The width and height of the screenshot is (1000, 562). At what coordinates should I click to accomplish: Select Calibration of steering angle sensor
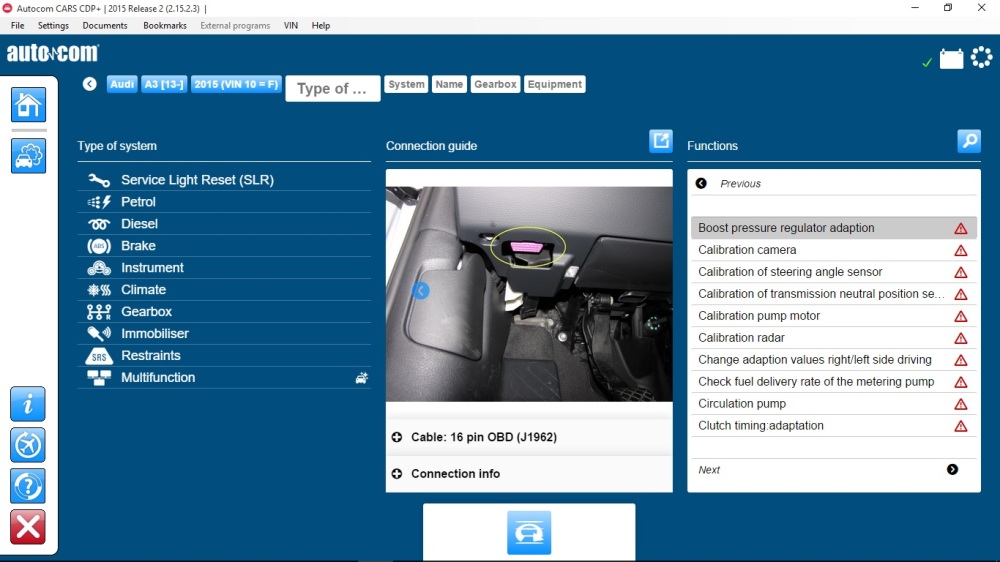(x=834, y=272)
